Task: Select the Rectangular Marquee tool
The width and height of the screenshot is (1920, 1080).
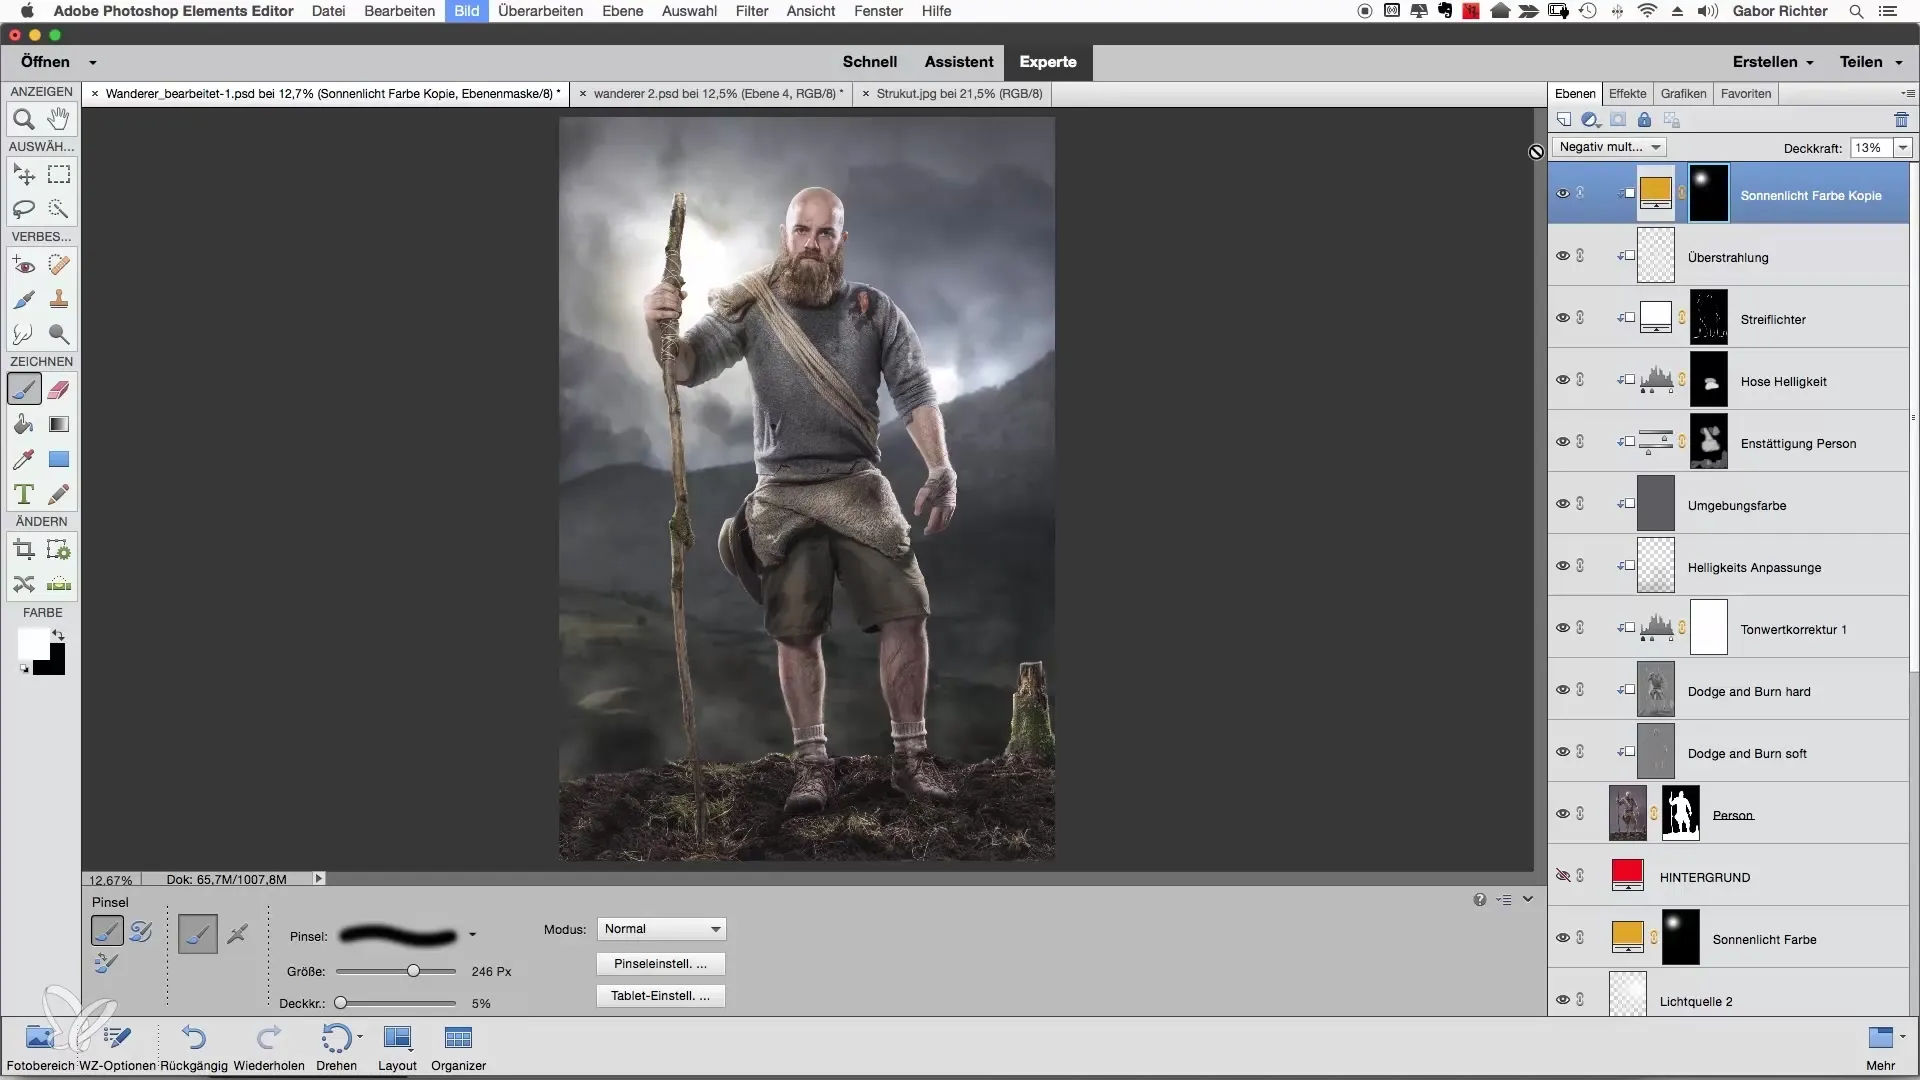Action: pos(59,175)
